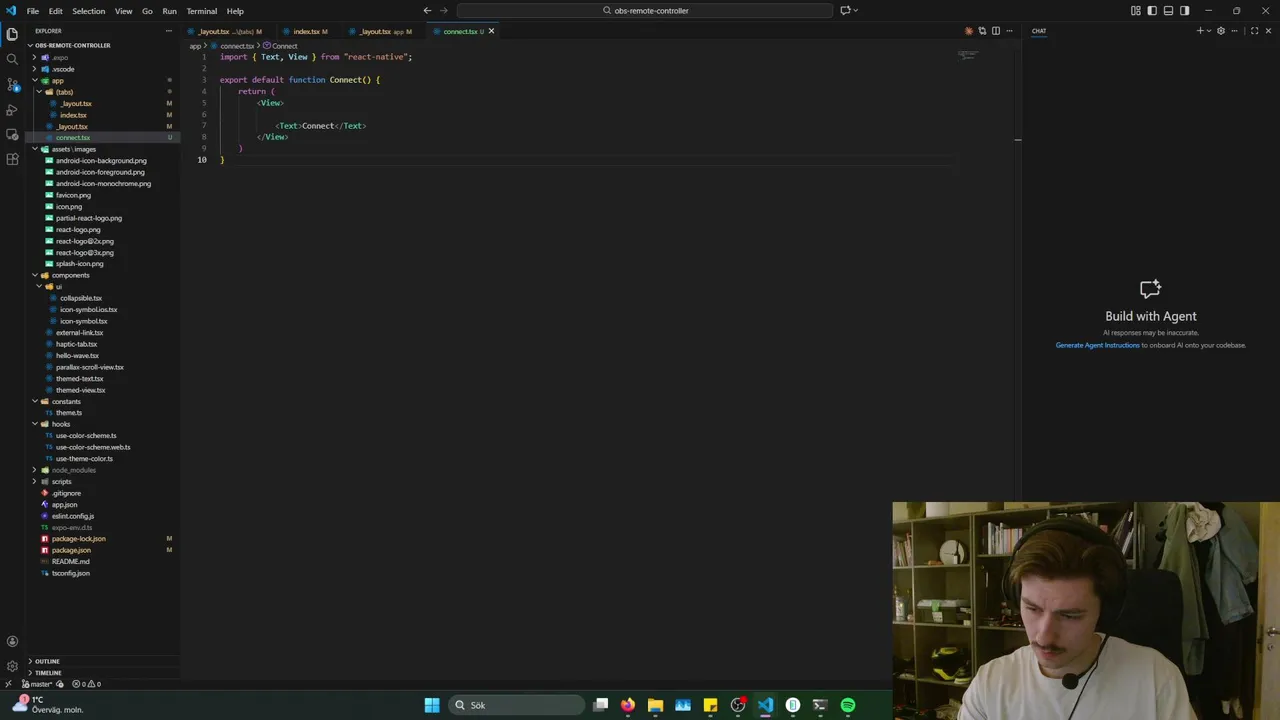Expand the node_modules folder

coord(73,470)
